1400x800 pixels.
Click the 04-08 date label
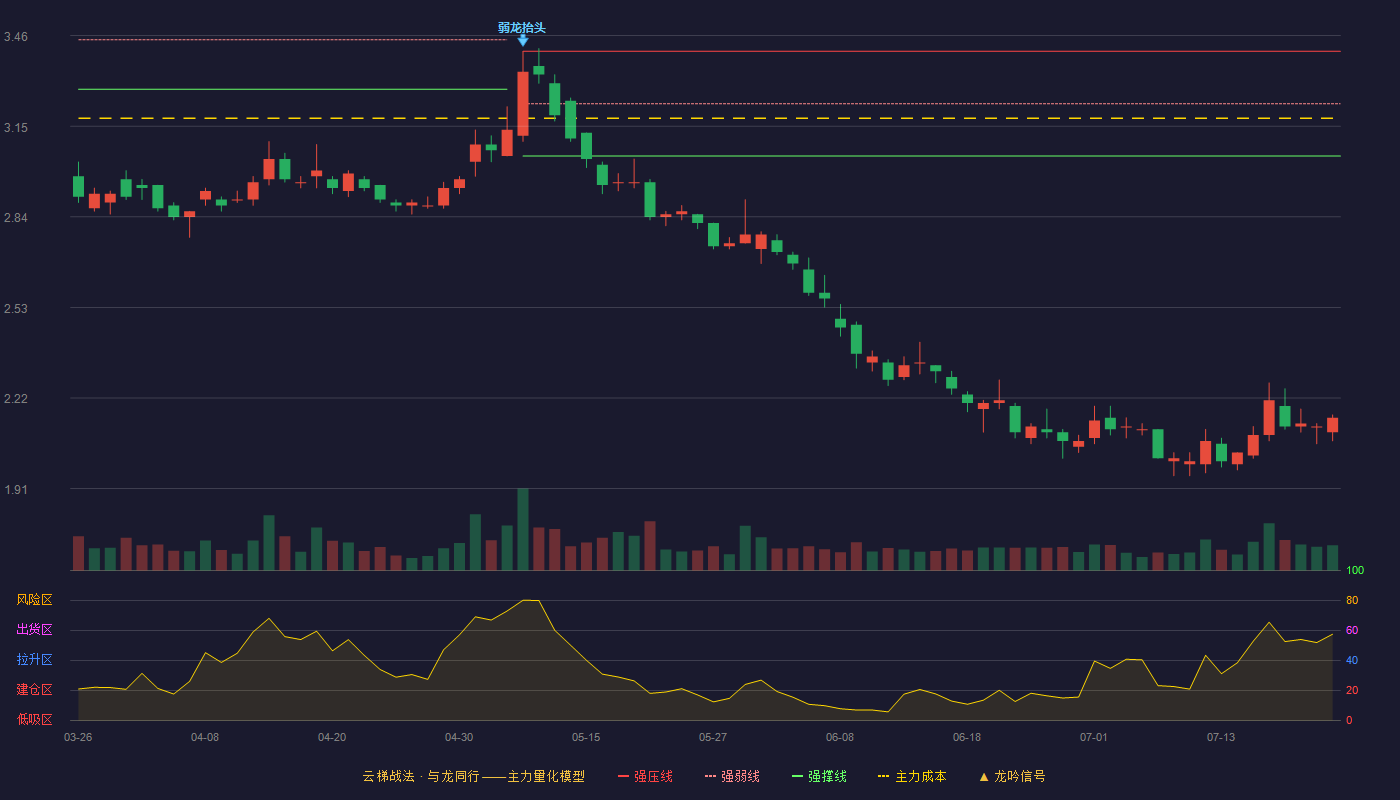(205, 737)
